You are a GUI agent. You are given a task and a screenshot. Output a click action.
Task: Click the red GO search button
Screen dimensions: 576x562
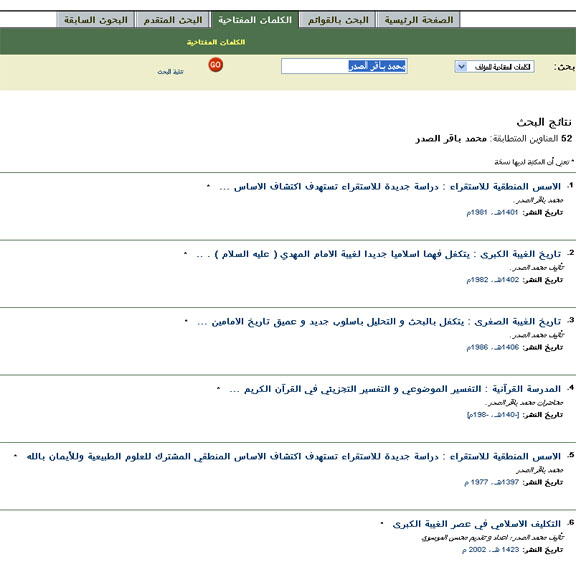pos(216,65)
